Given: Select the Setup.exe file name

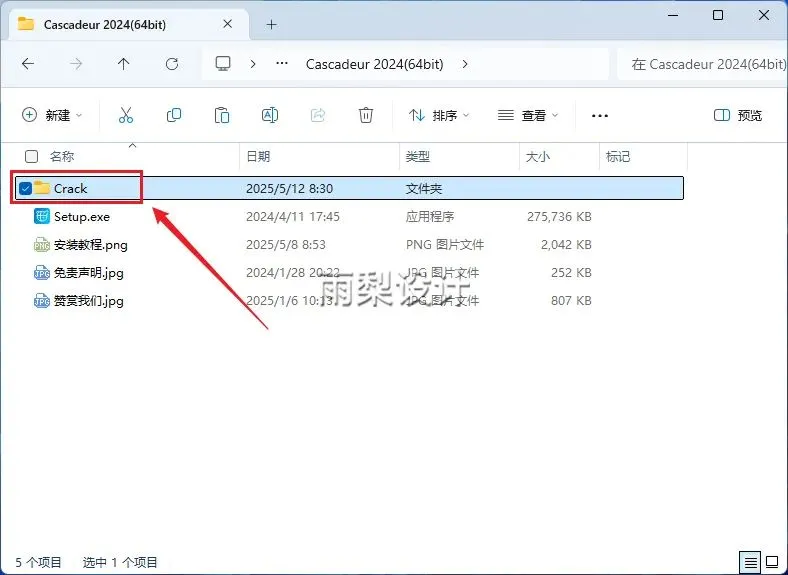Looking at the screenshot, I should tap(82, 217).
